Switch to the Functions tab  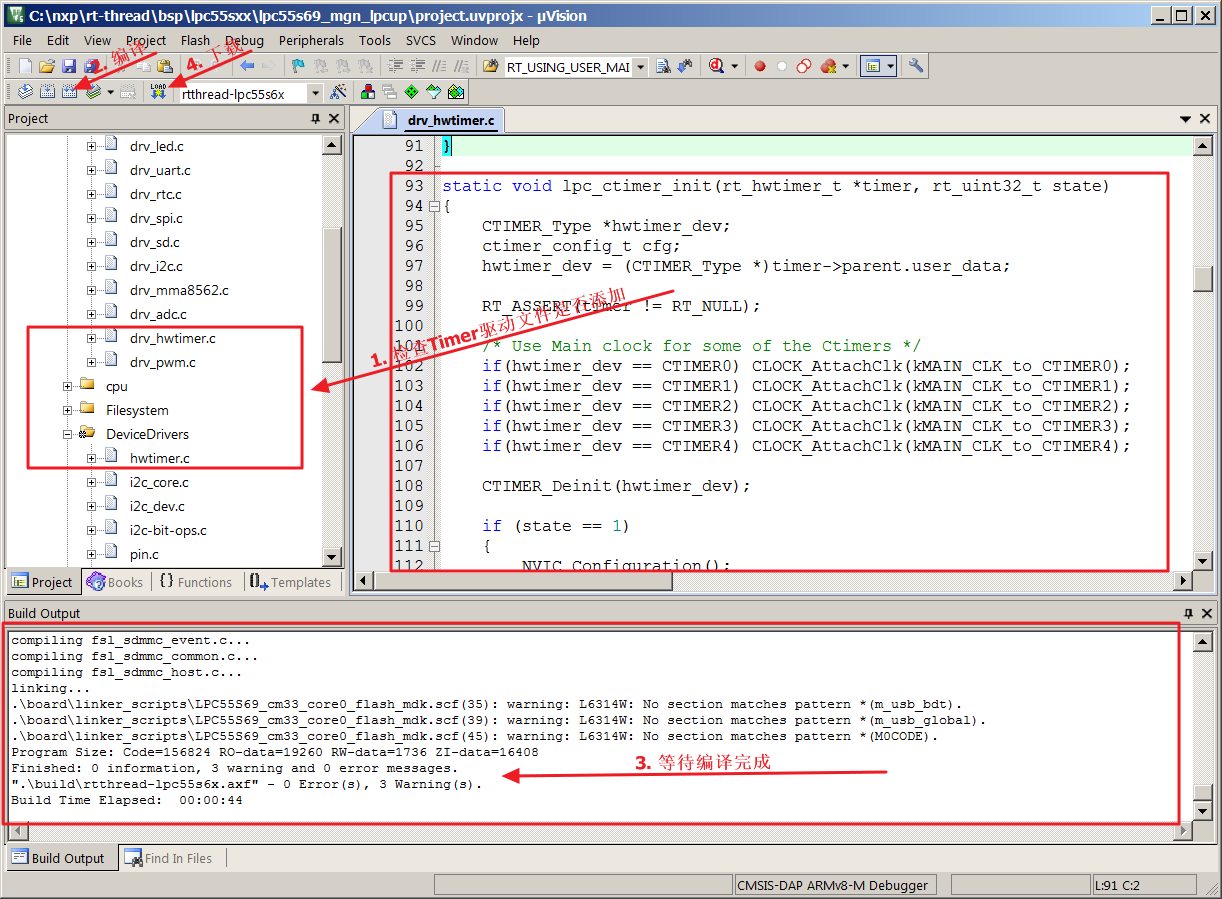pos(195,582)
